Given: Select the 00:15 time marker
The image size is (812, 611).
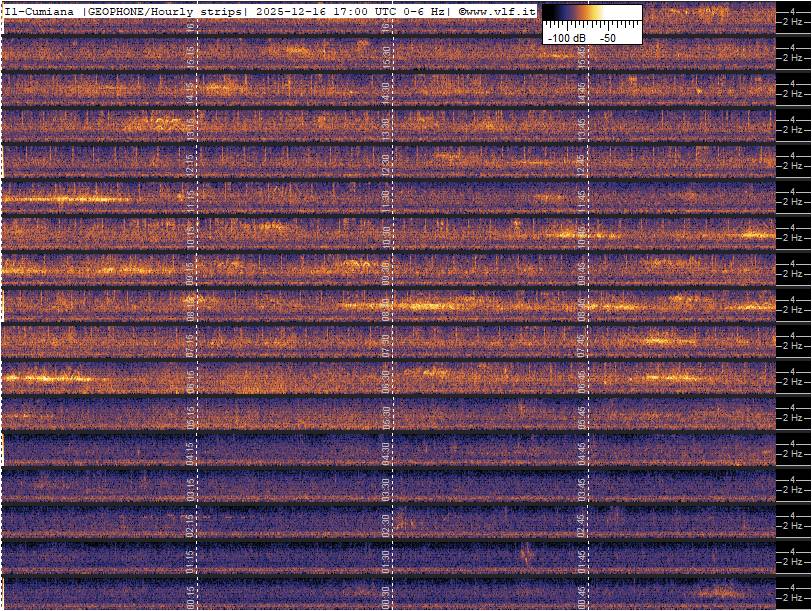Looking at the screenshot, I should 191,594.
